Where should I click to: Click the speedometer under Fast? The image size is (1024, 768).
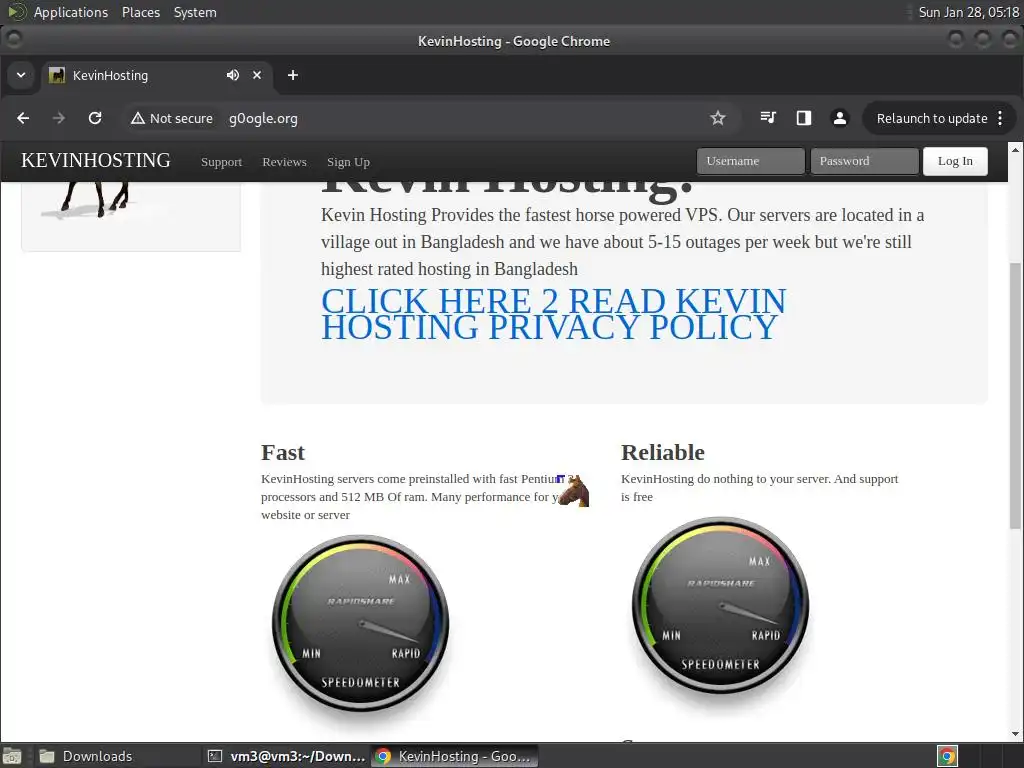click(360, 623)
